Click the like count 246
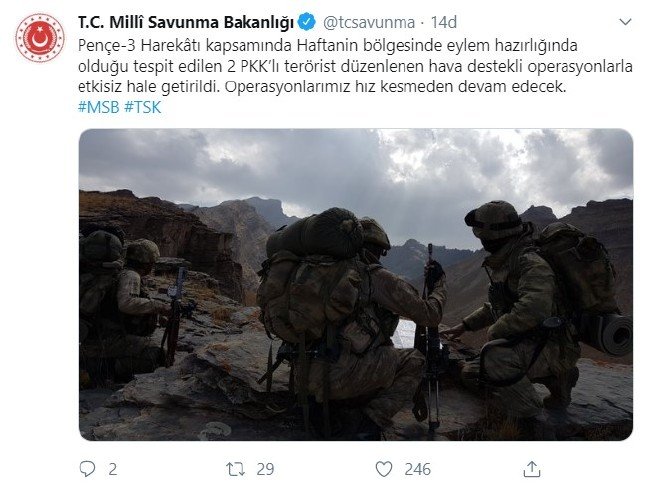 click(418, 469)
